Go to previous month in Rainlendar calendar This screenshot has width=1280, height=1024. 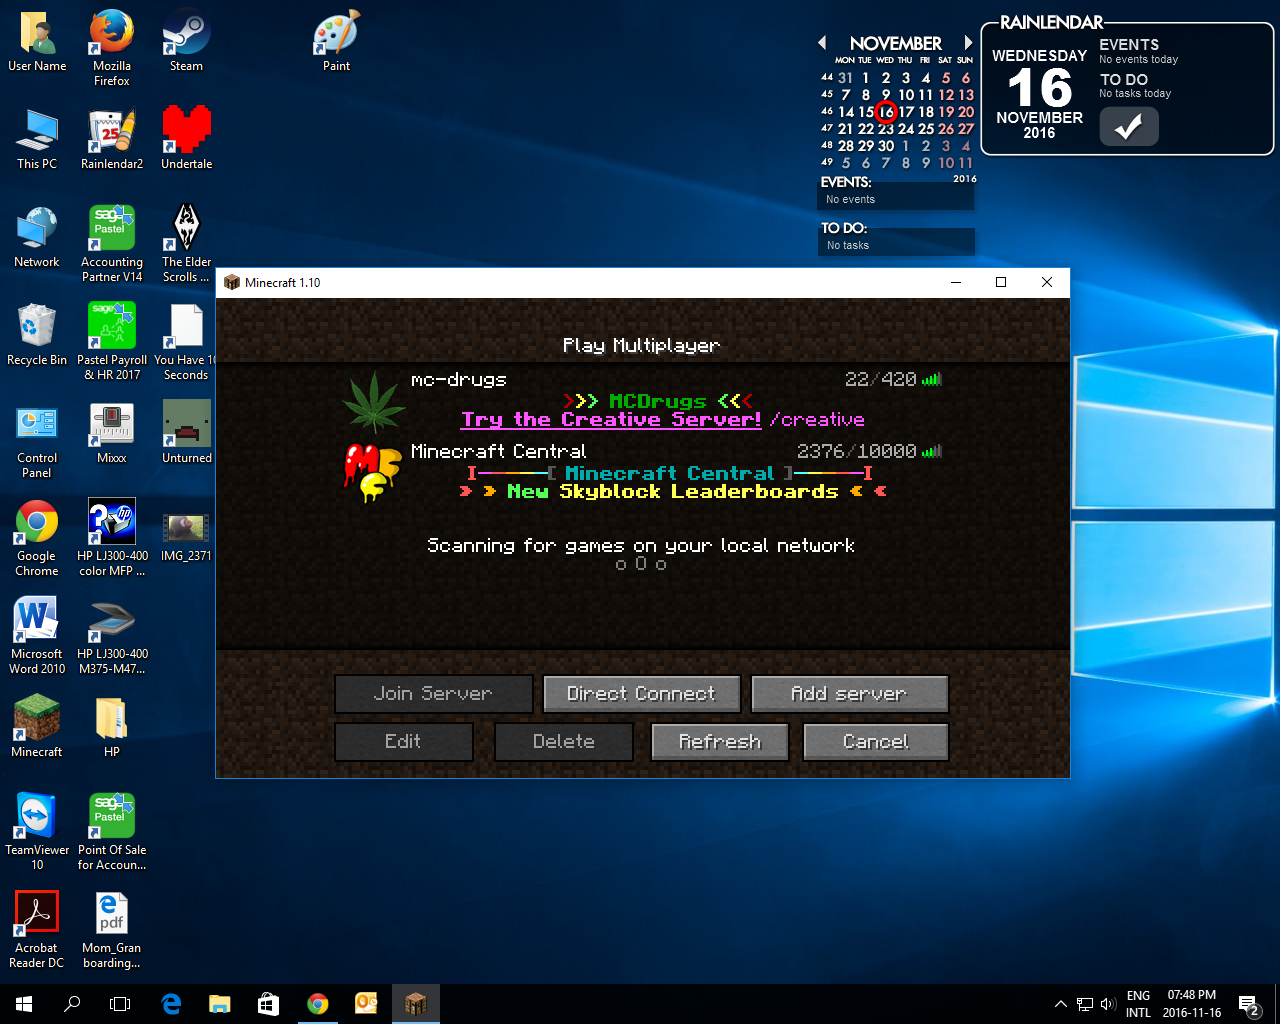[x=822, y=43]
